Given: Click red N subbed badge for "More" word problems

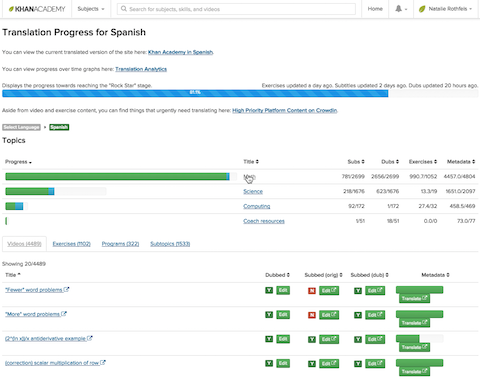Looking at the screenshot, I should coord(312,315).
